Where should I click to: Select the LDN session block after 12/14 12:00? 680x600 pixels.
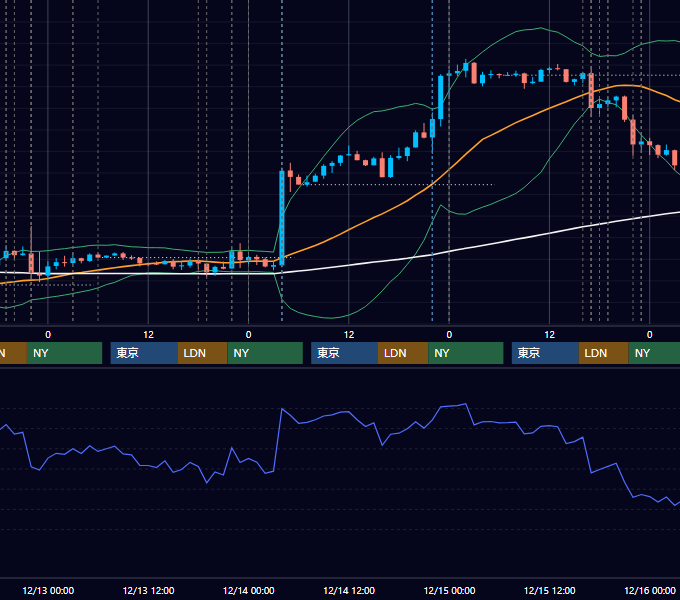click(403, 353)
